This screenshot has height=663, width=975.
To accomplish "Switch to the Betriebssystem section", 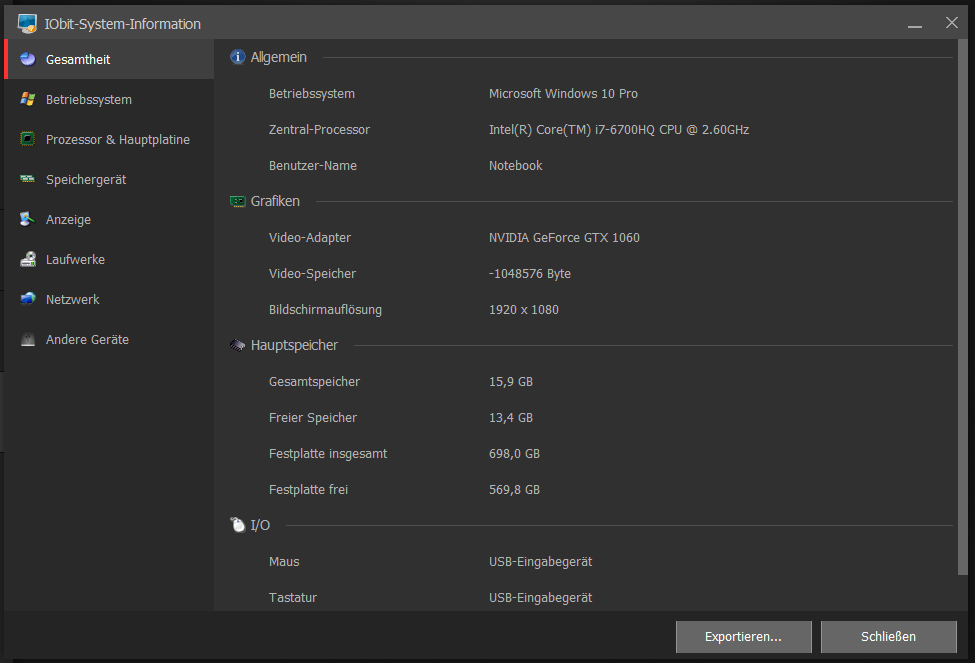I will point(109,99).
